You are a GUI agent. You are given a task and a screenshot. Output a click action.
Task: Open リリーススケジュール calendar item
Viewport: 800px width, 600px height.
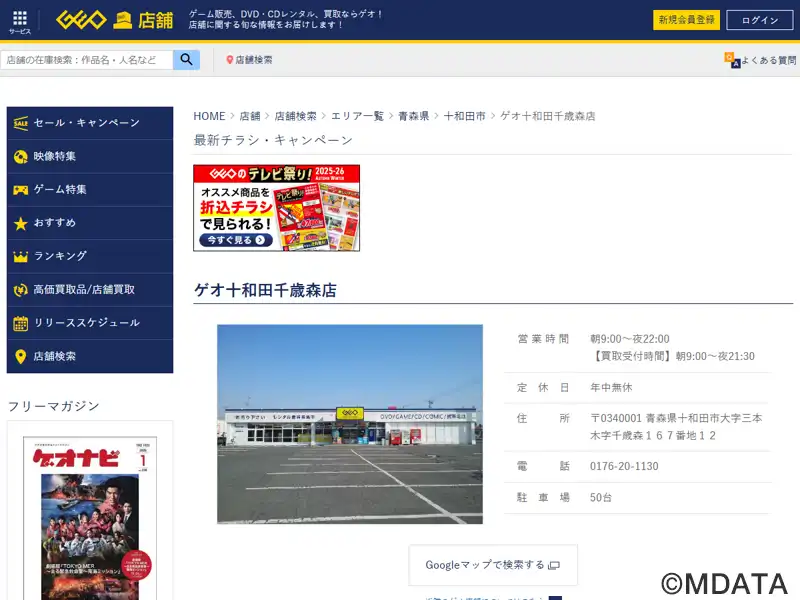(89, 323)
